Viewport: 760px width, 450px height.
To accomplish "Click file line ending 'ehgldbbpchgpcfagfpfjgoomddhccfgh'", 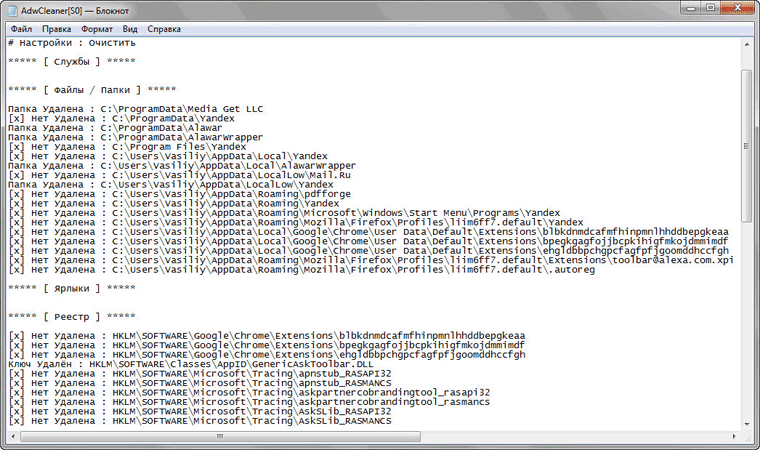I will pyautogui.click(x=368, y=251).
